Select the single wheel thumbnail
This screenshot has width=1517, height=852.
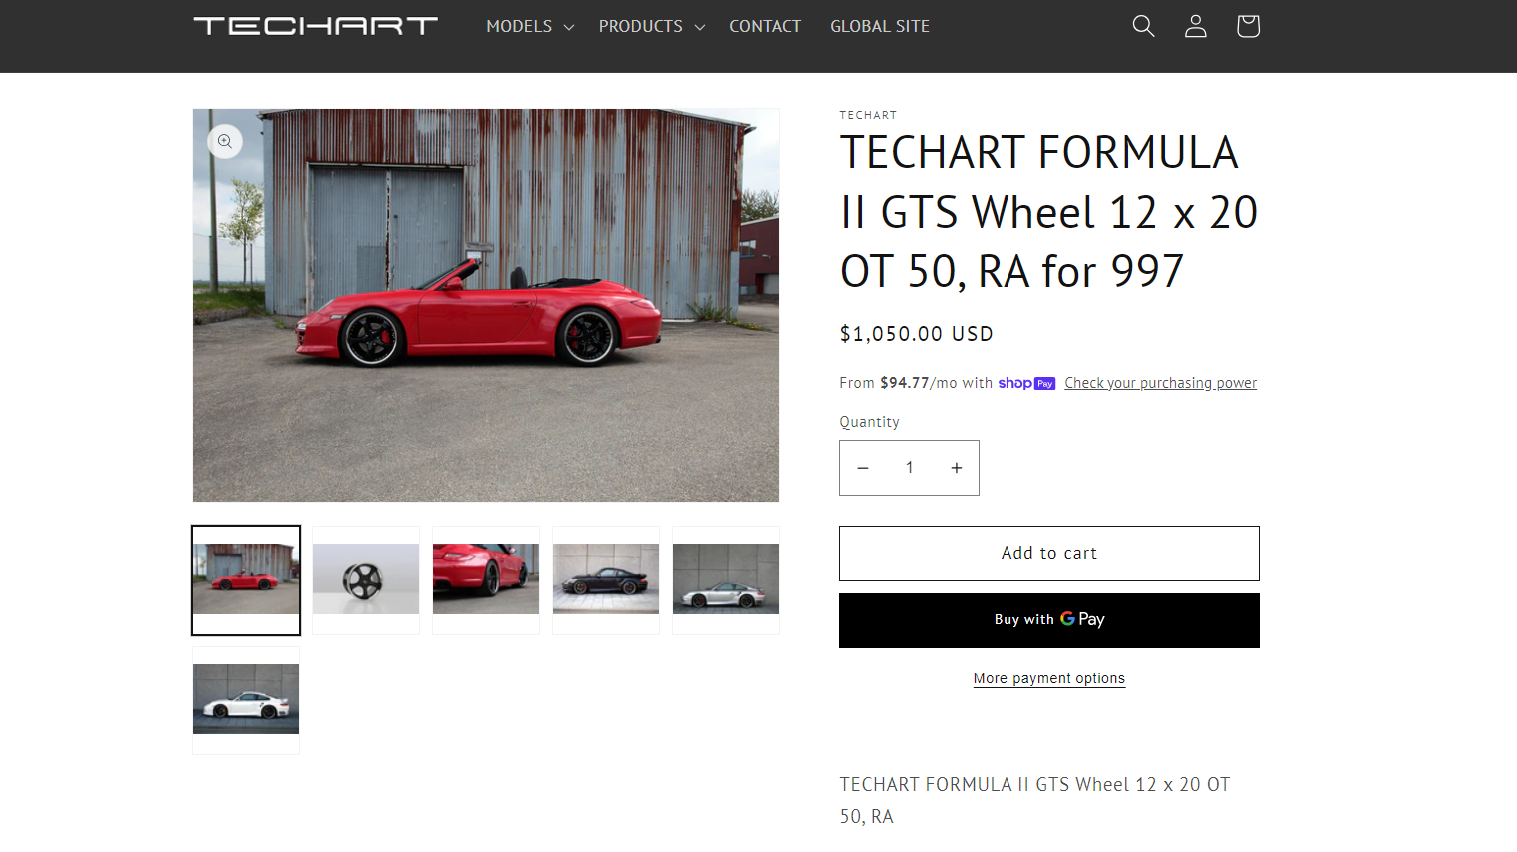tap(366, 580)
